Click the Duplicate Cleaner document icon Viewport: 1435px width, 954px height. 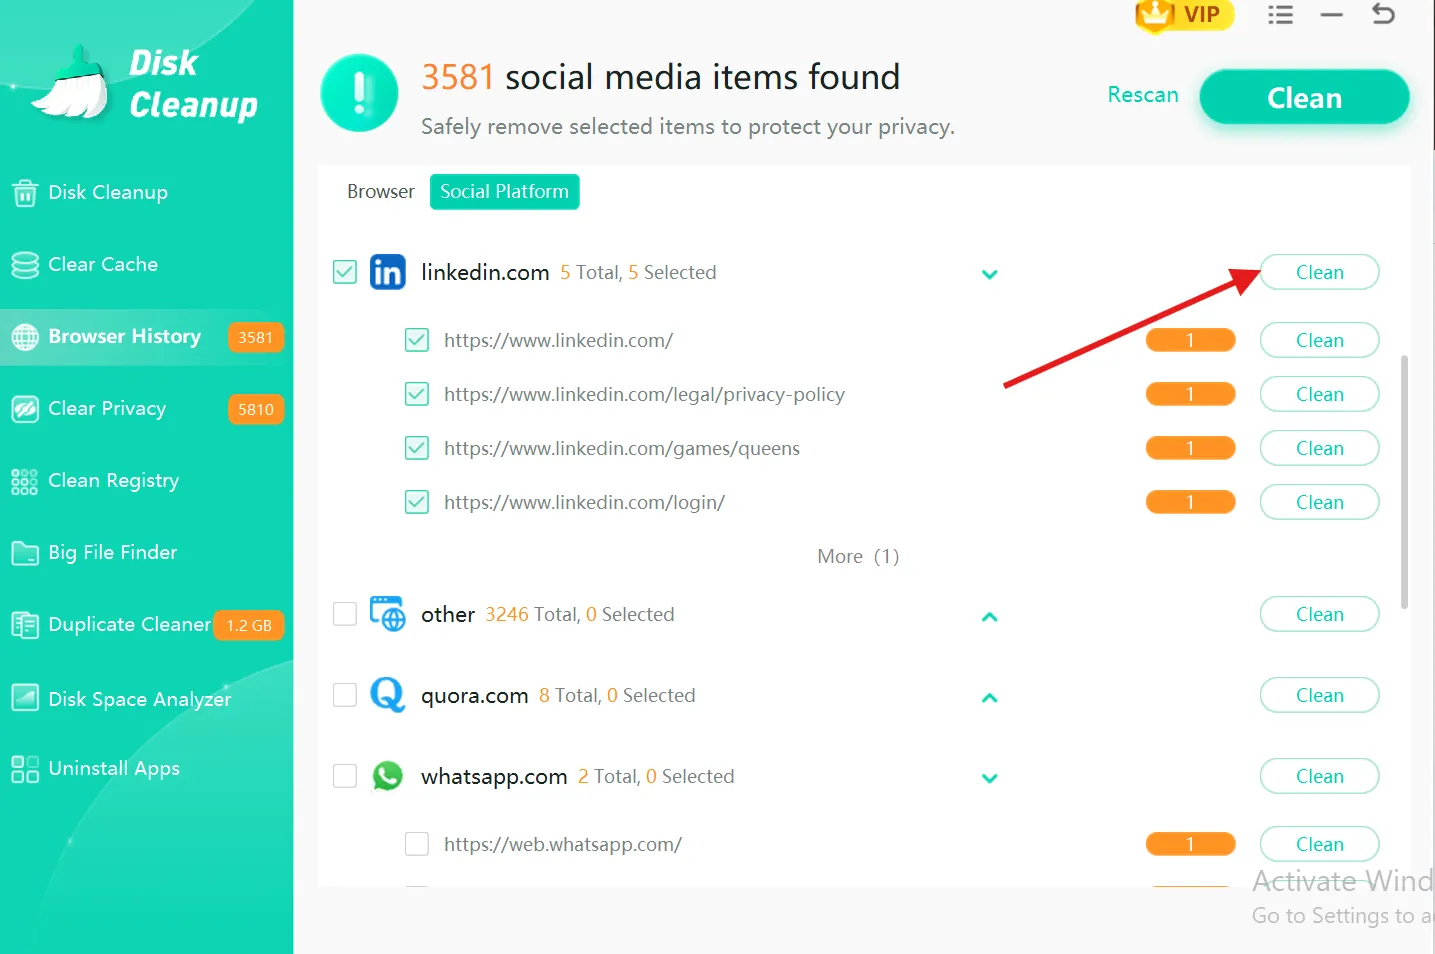click(25, 625)
